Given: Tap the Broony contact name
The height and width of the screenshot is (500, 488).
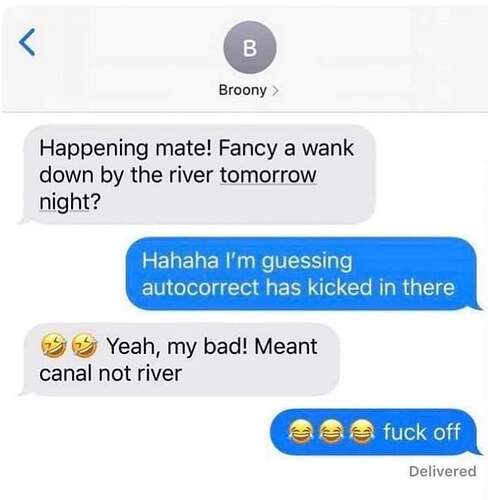Looking at the screenshot, I should (243, 90).
